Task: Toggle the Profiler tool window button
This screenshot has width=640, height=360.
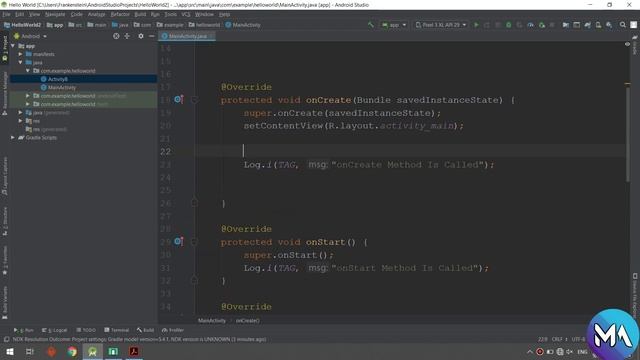Action: pyautogui.click(x=173, y=330)
